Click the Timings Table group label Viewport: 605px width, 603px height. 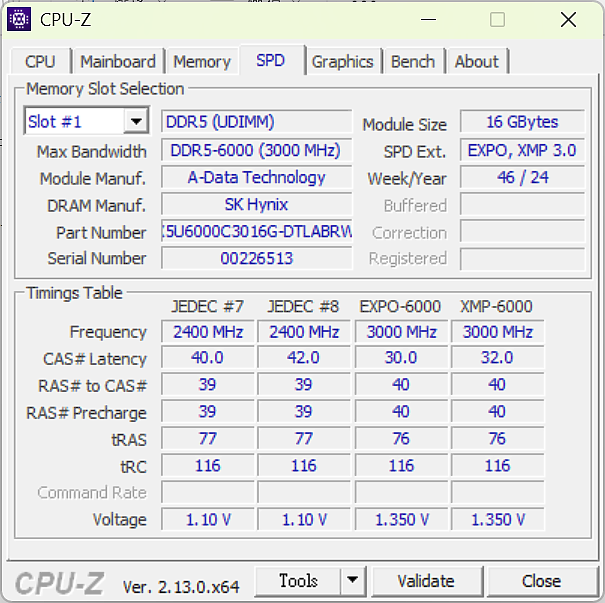tap(74, 293)
